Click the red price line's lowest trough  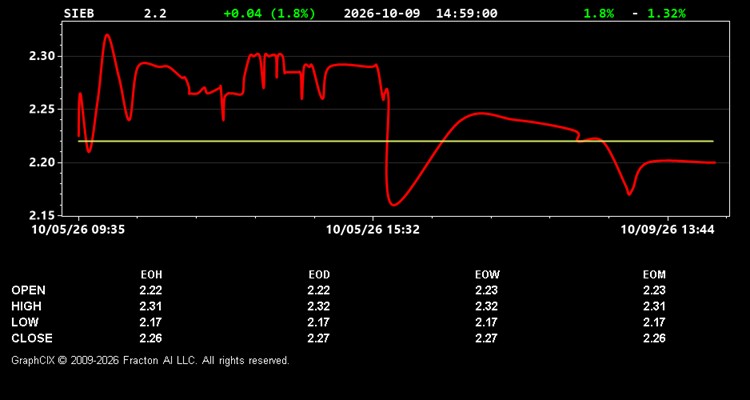click(x=394, y=205)
